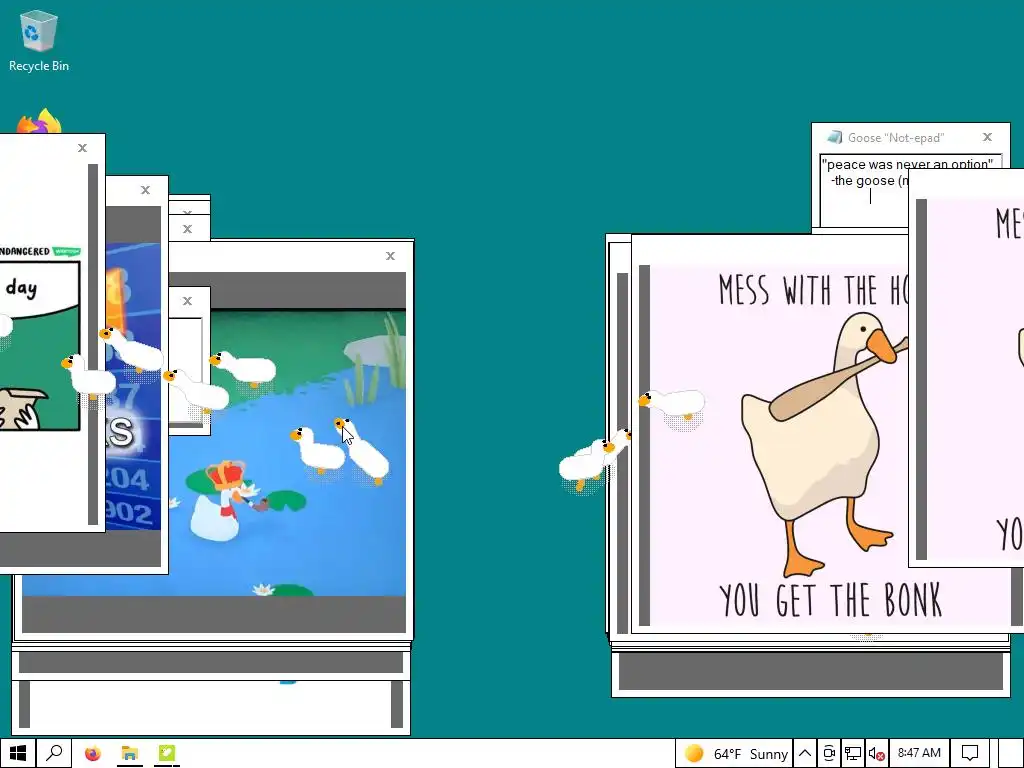Screen dimensions: 1024x768
Task: Open the Action Center notifications icon
Action: 970,754
